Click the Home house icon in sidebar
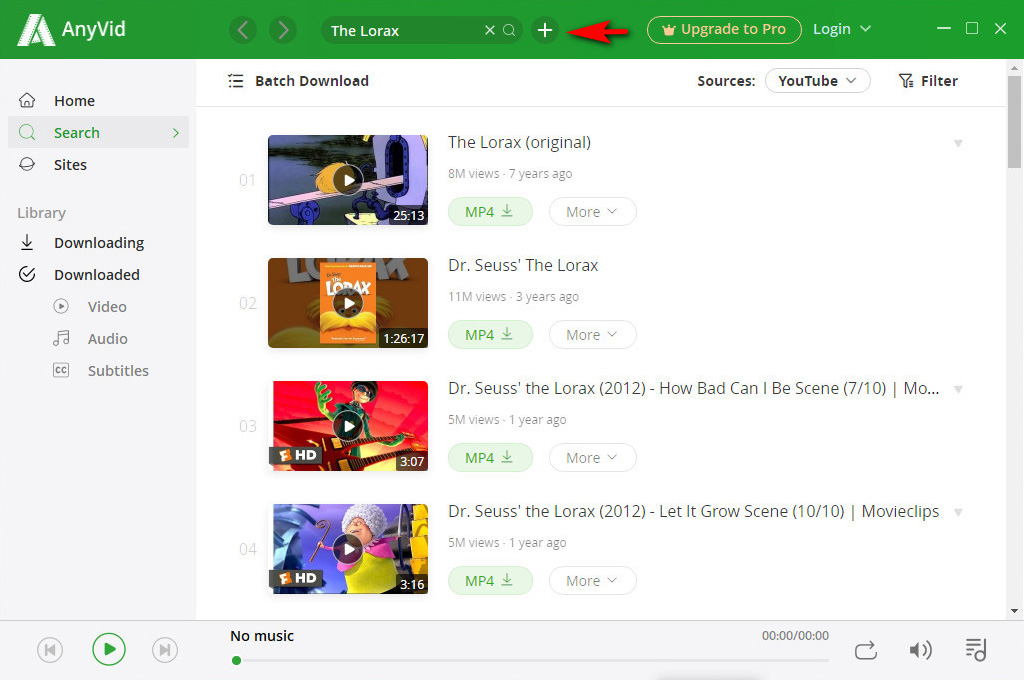This screenshot has height=680, width=1024. pos(27,101)
